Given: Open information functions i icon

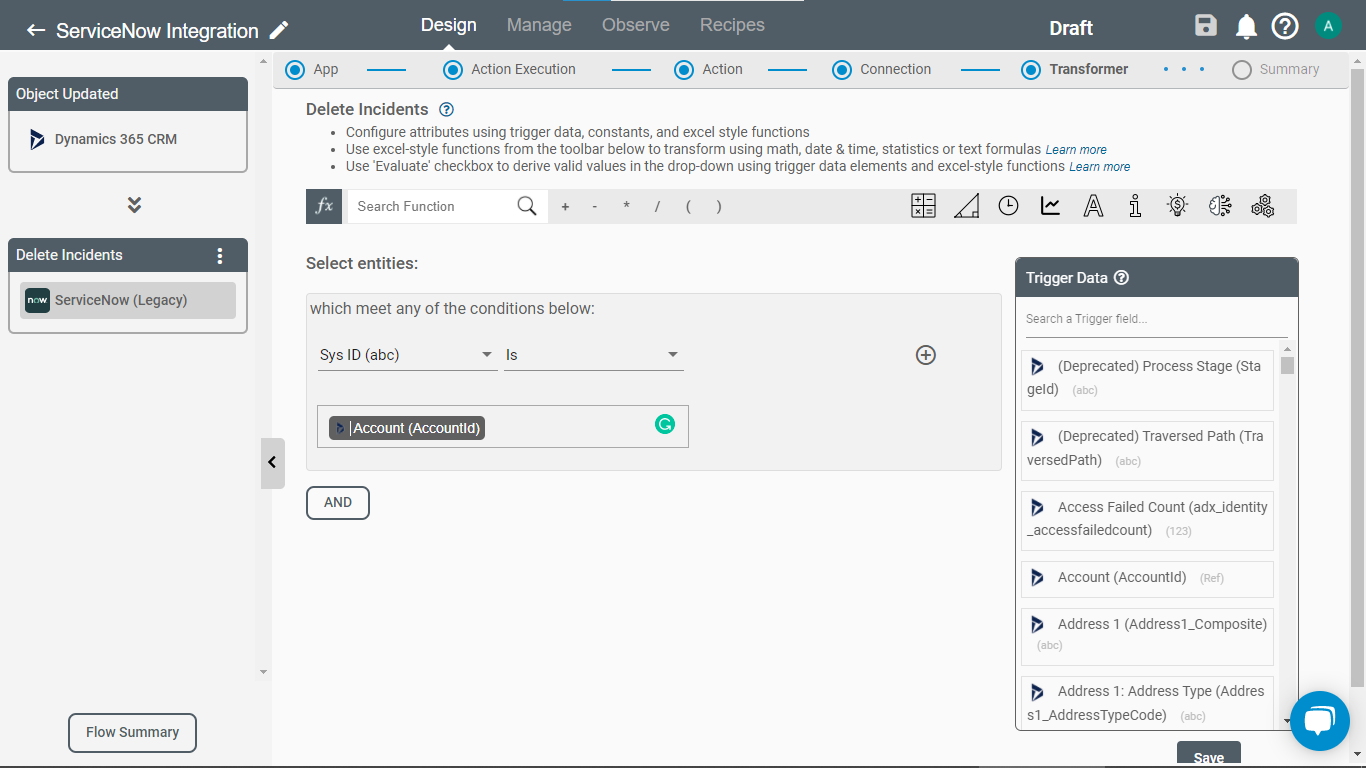Looking at the screenshot, I should tap(1135, 206).
